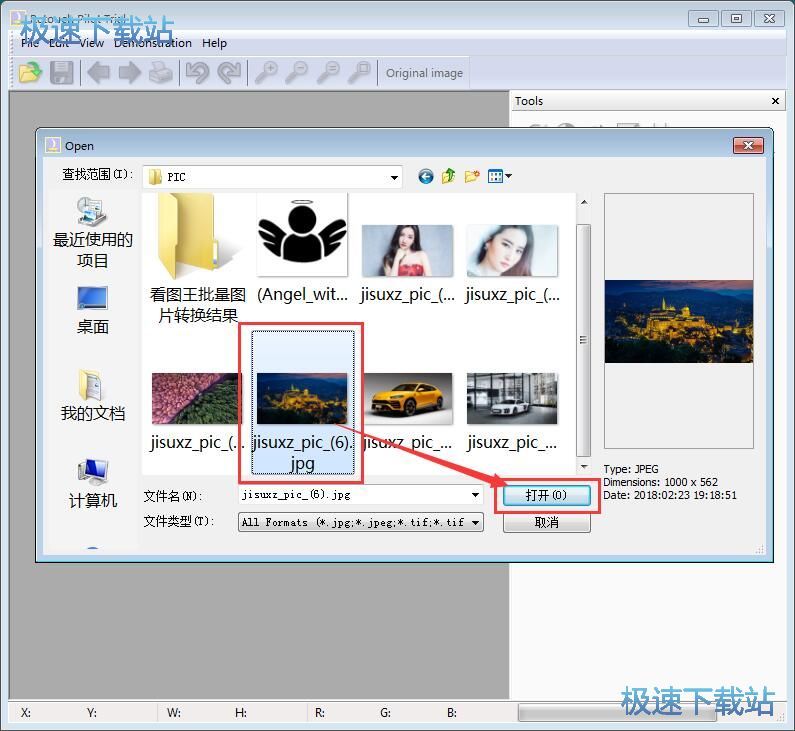Click the Up one level folder icon

pos(449,176)
